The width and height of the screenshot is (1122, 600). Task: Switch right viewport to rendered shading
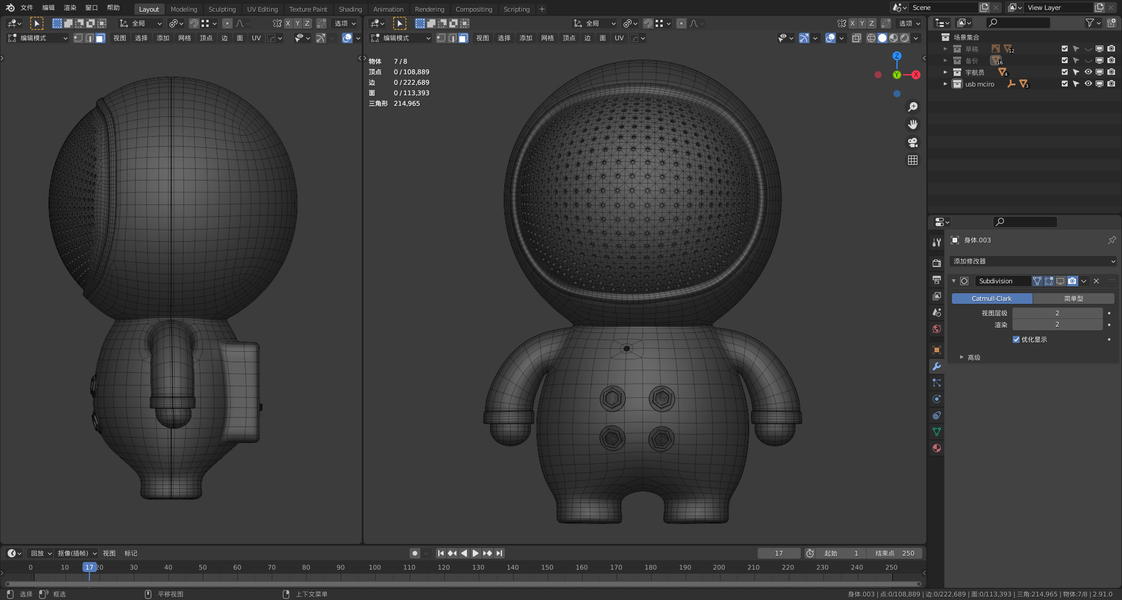click(905, 38)
